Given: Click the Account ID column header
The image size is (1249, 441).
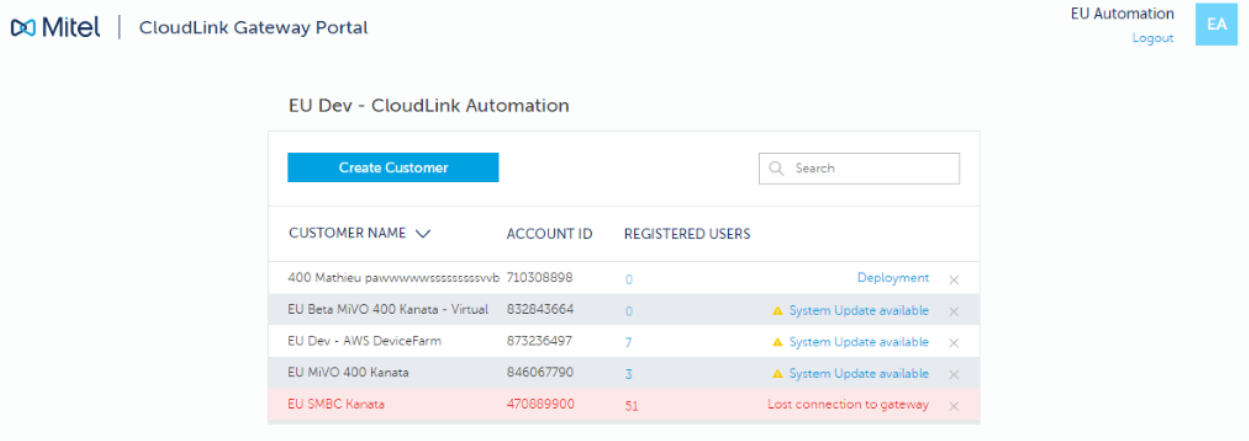Looking at the screenshot, I should coord(549,234).
